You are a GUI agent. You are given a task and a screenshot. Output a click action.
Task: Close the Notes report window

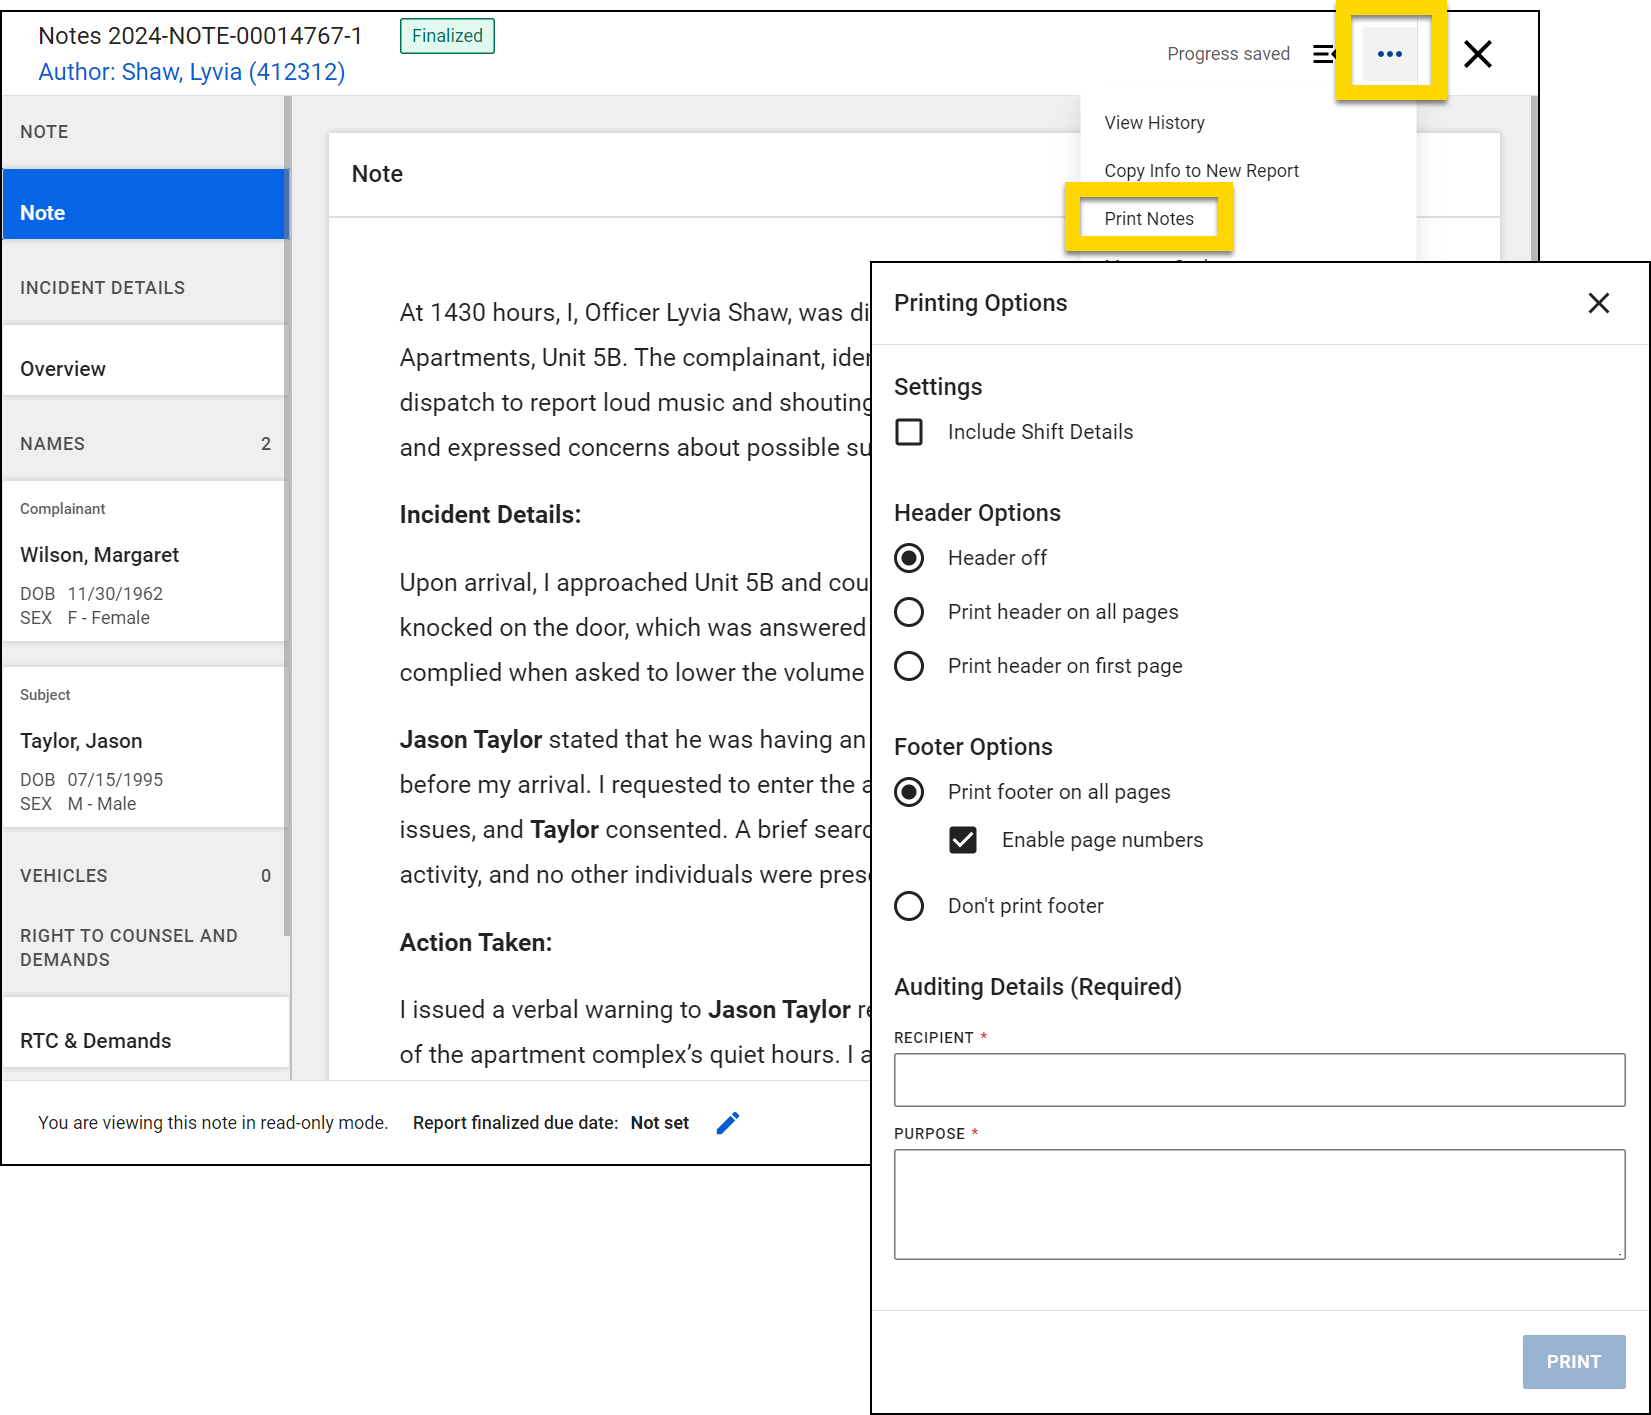pyautogui.click(x=1477, y=54)
